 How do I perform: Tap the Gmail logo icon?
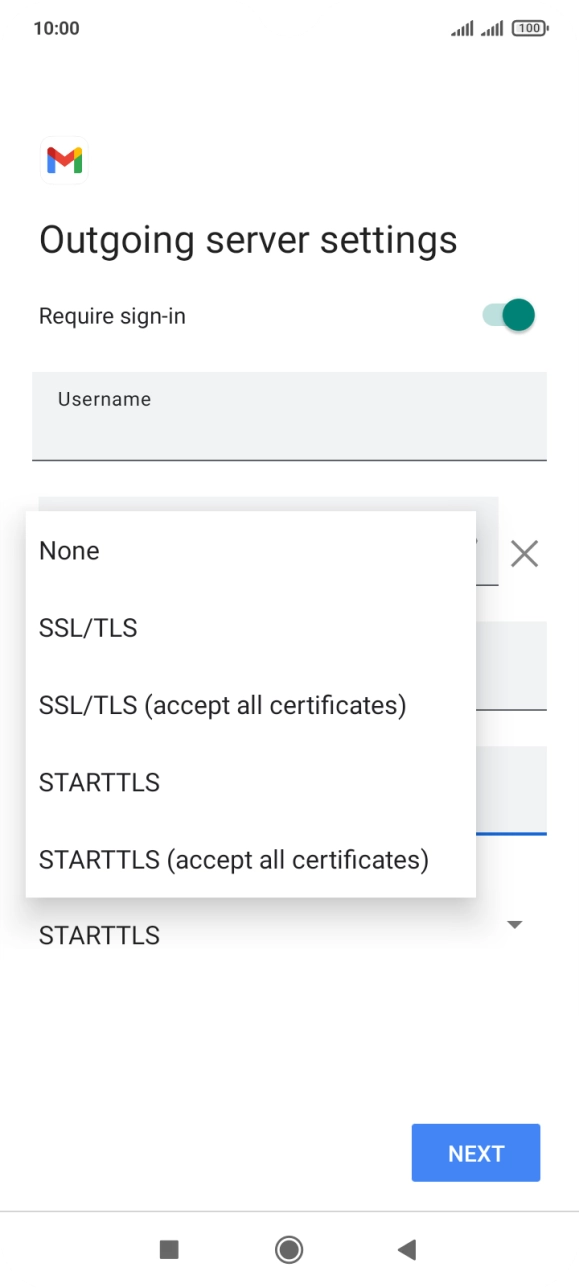tap(64, 160)
